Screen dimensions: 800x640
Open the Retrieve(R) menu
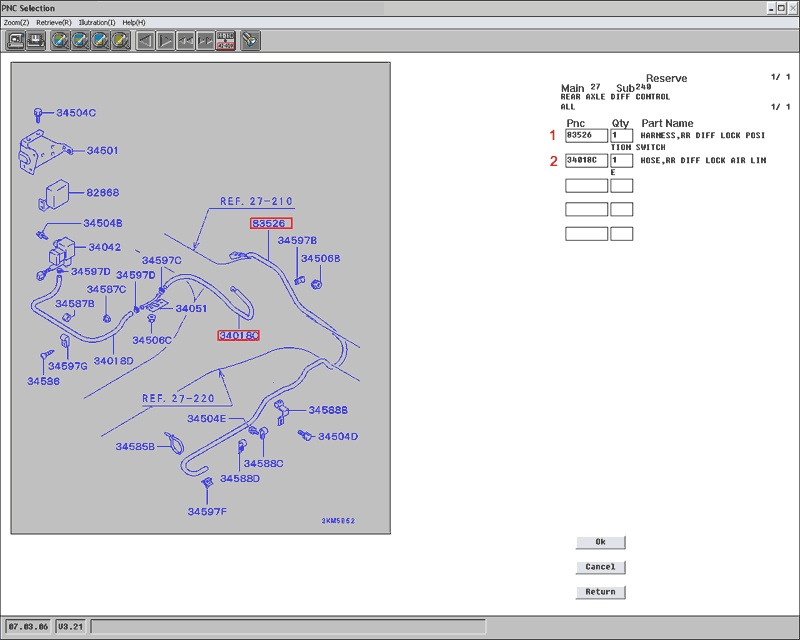53,22
